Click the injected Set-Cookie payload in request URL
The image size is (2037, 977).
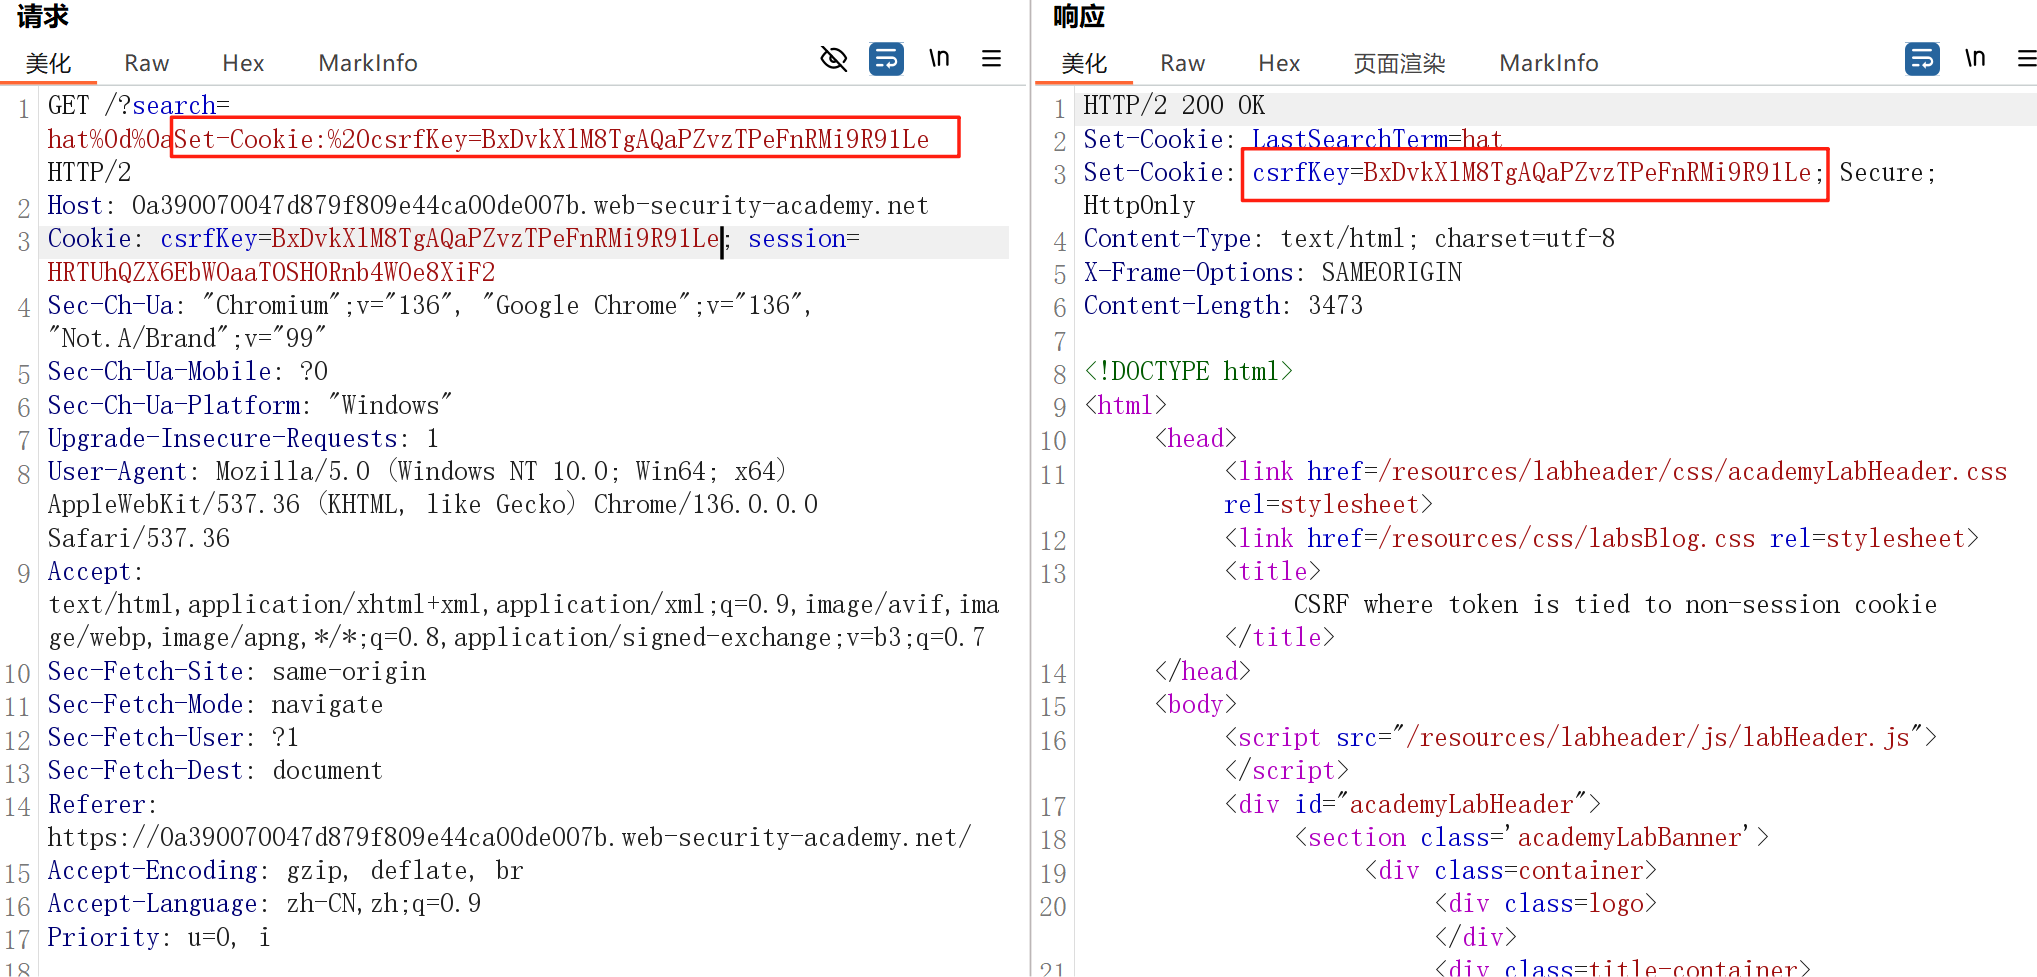pyautogui.click(x=552, y=139)
